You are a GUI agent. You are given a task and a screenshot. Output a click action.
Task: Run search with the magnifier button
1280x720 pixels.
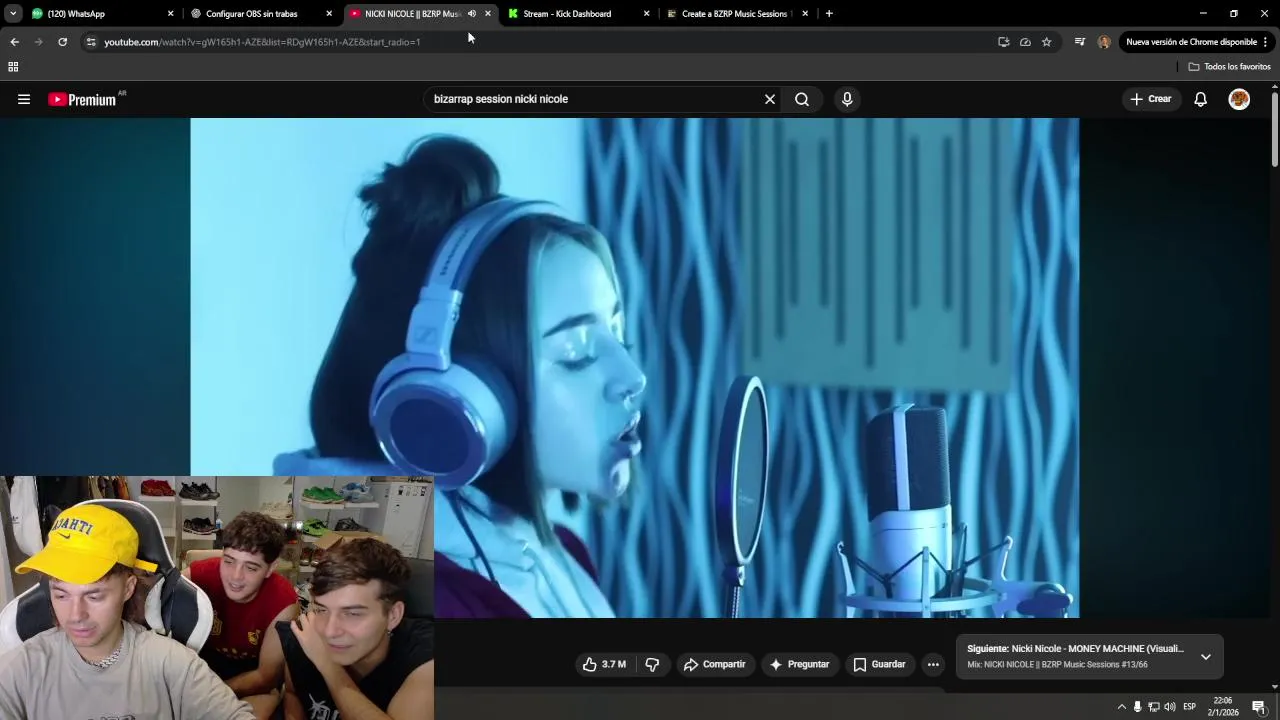(x=802, y=99)
